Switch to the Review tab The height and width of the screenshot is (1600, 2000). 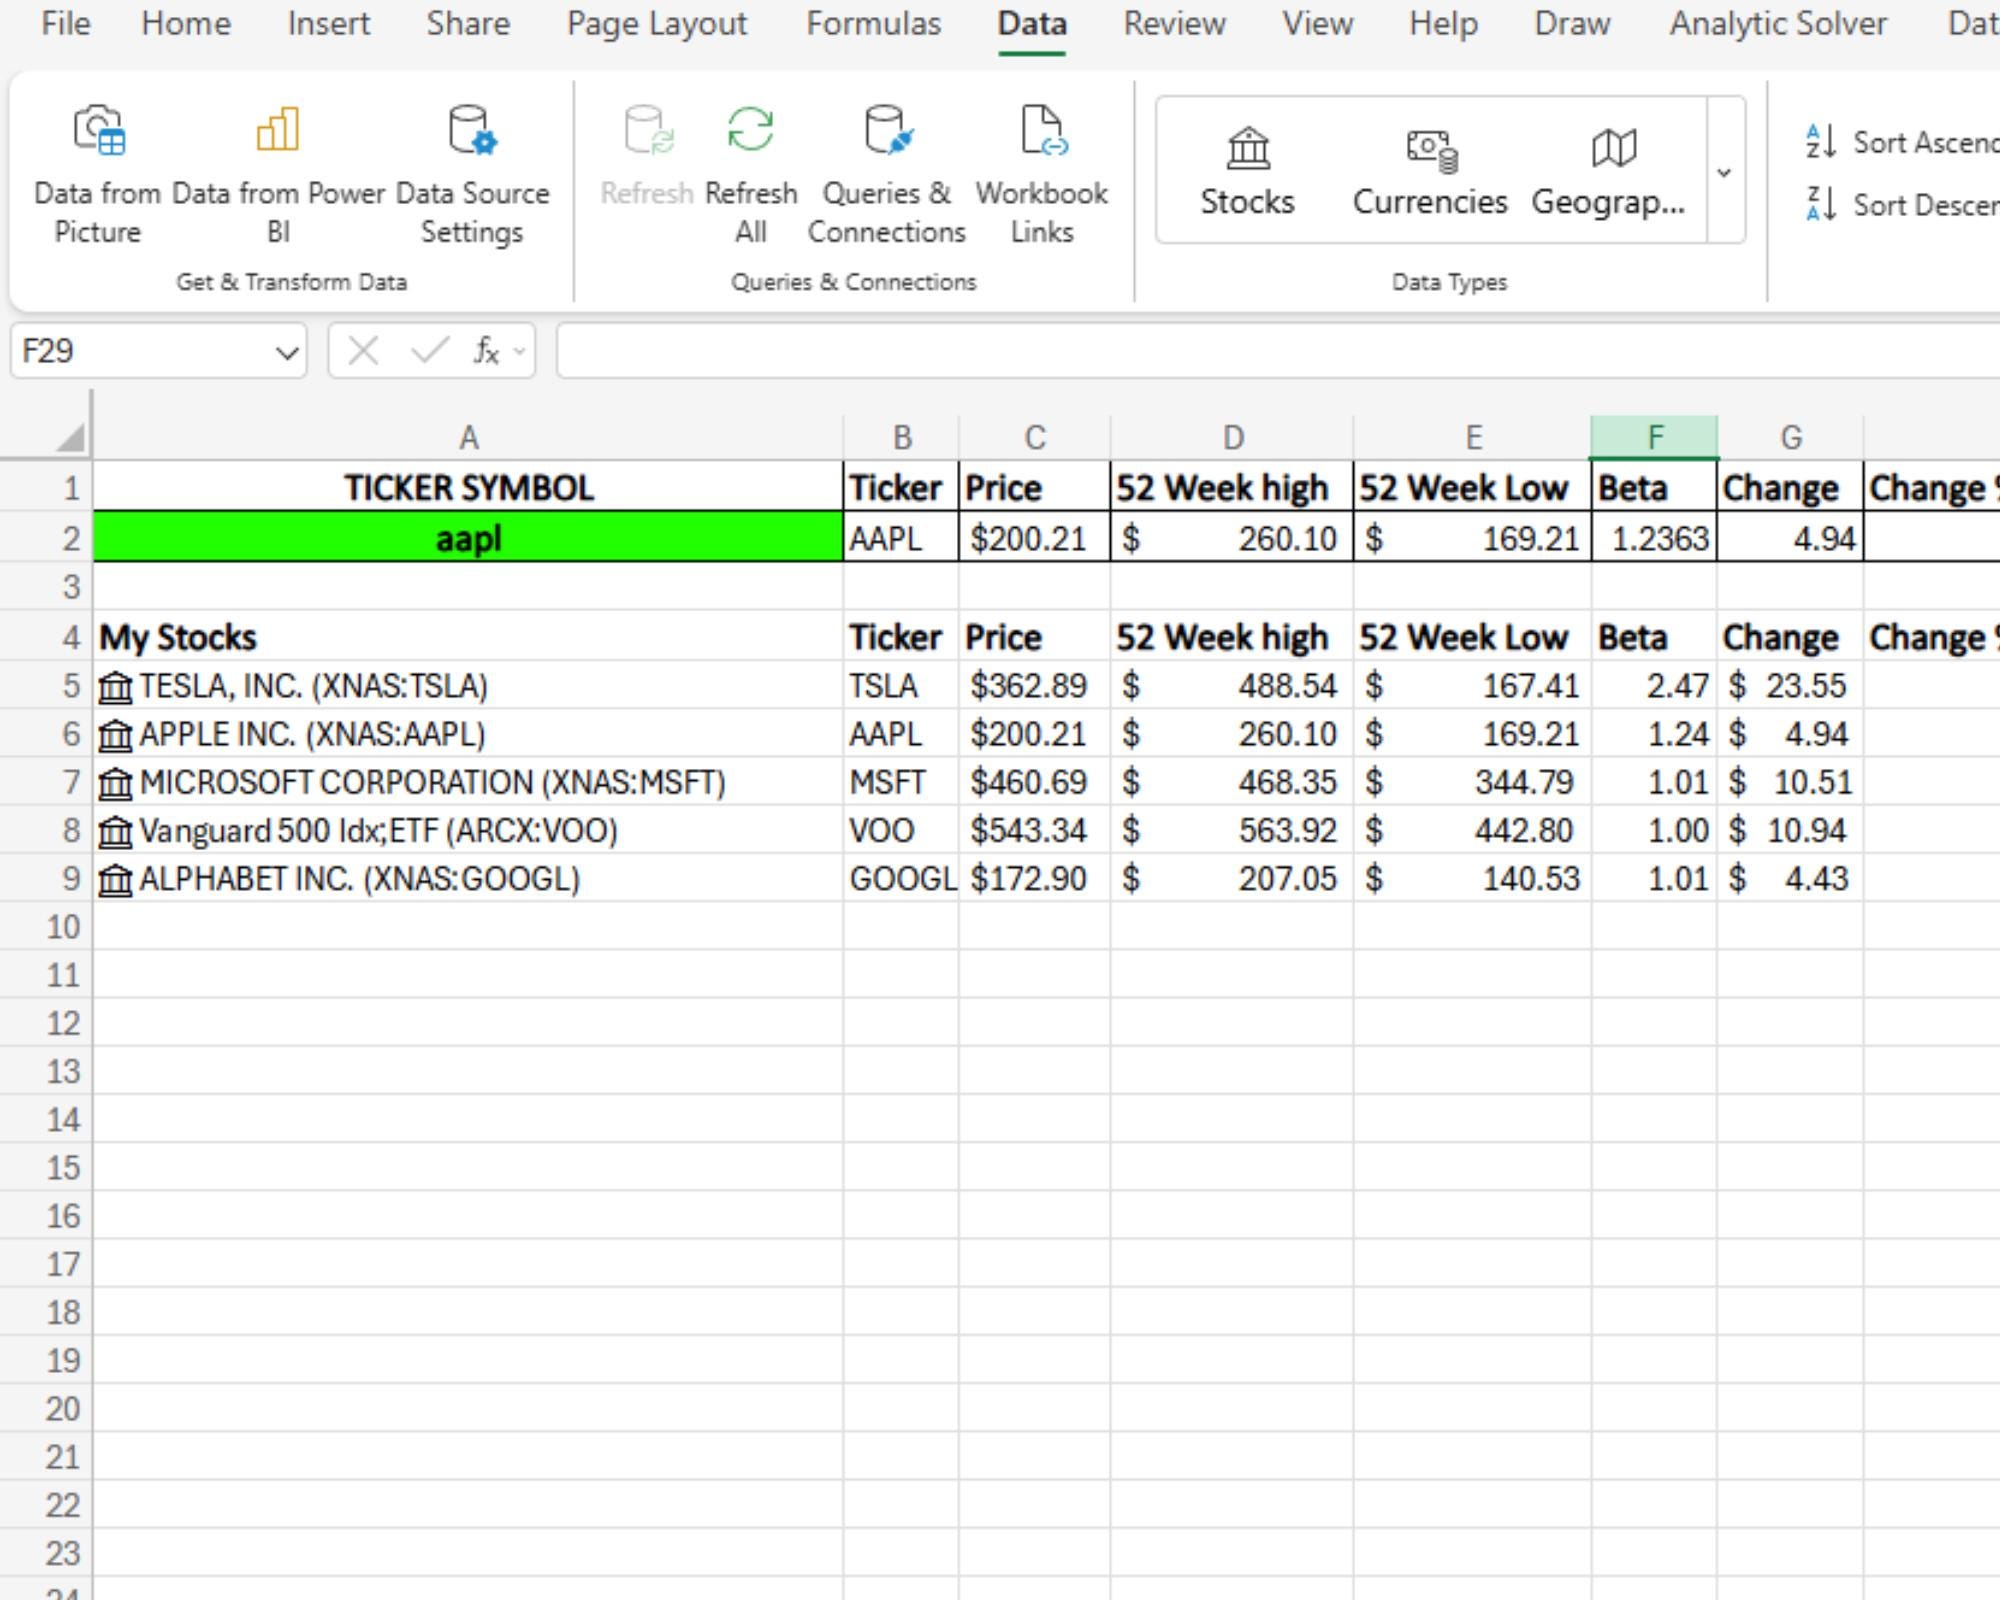point(1174,24)
